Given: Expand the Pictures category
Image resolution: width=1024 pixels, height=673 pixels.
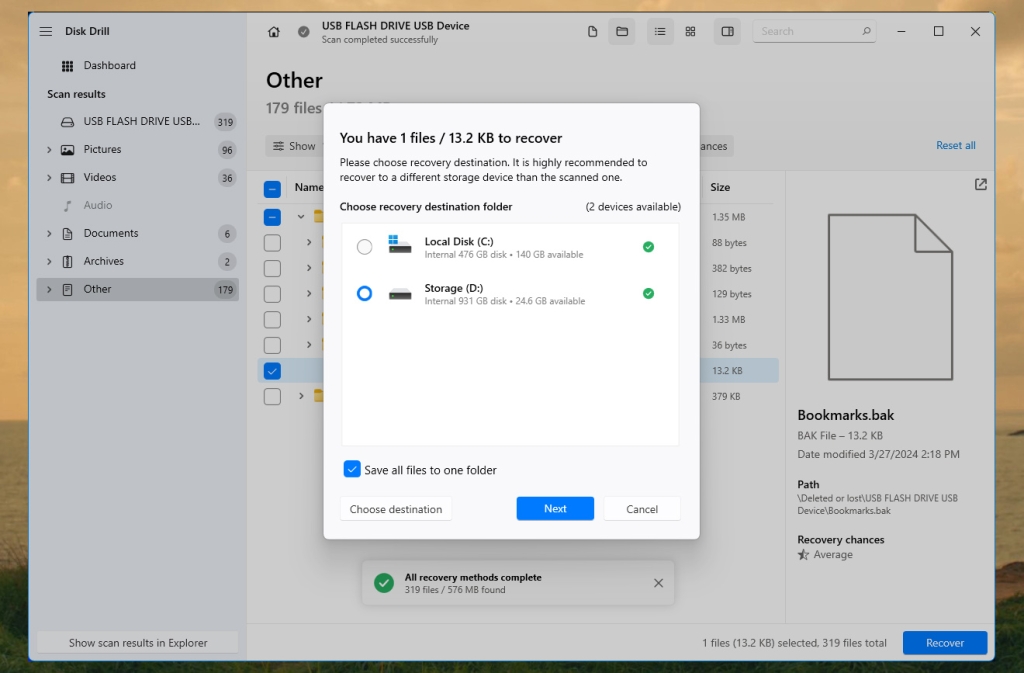Looking at the screenshot, I should (x=48, y=149).
